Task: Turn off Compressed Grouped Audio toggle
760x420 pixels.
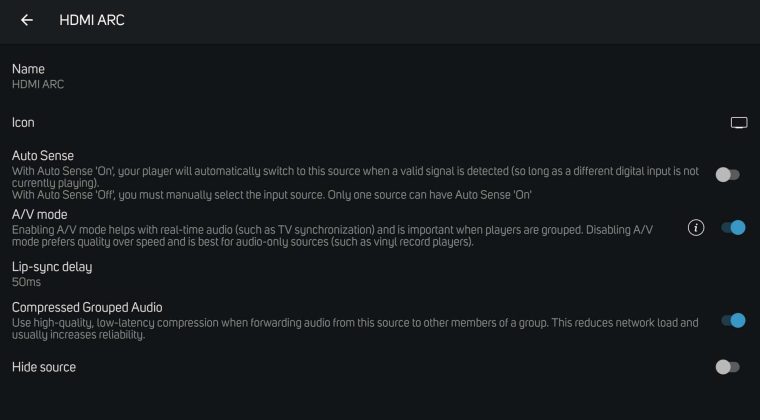Action: coord(733,321)
